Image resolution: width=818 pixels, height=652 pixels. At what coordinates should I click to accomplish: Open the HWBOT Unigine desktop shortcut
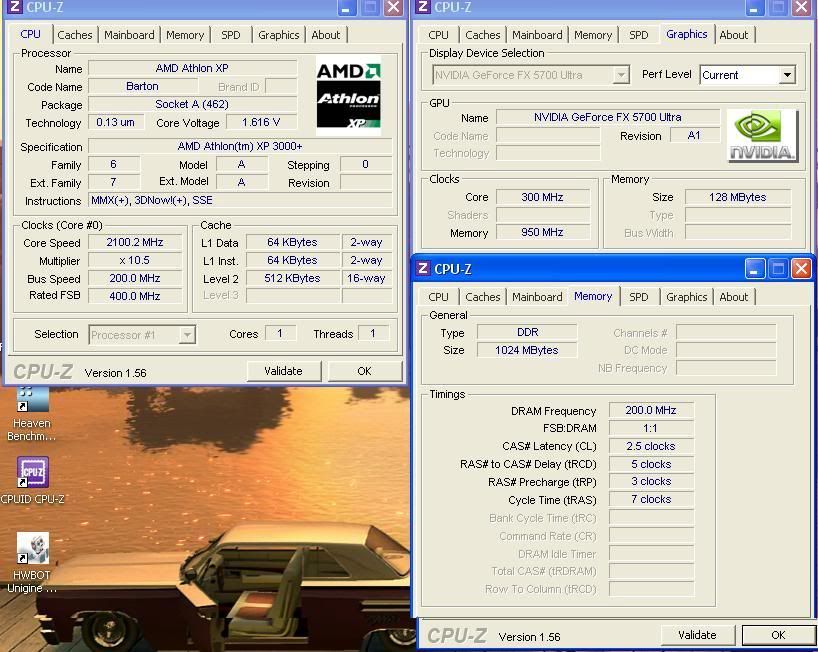[x=32, y=563]
